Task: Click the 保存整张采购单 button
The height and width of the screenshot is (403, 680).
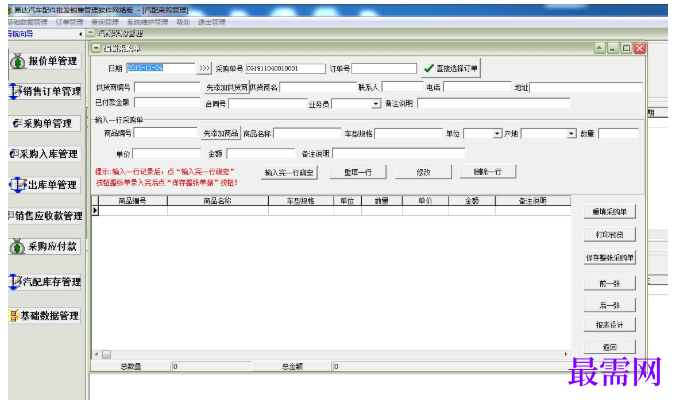Action: pyautogui.click(x=609, y=258)
